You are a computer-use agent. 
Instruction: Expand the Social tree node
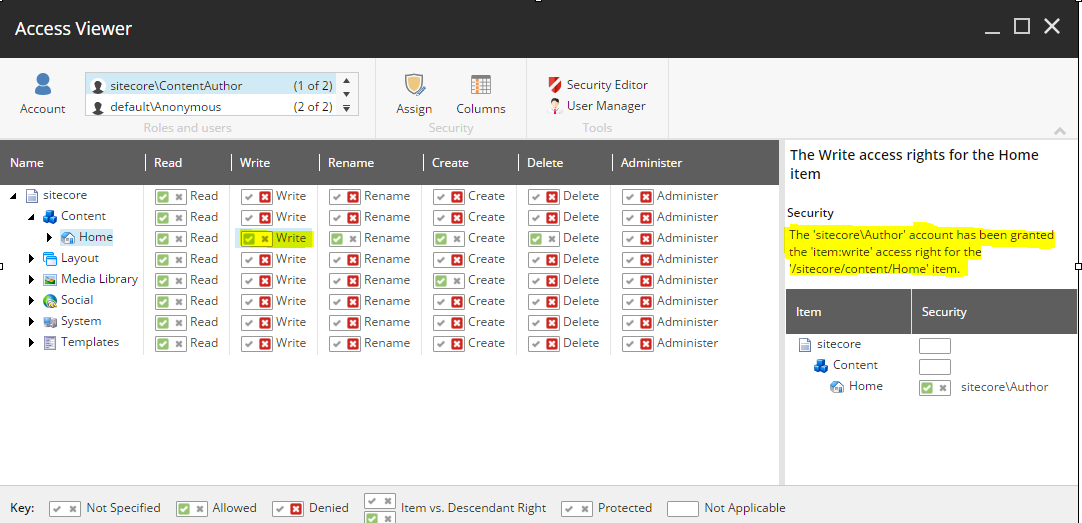[32, 301]
